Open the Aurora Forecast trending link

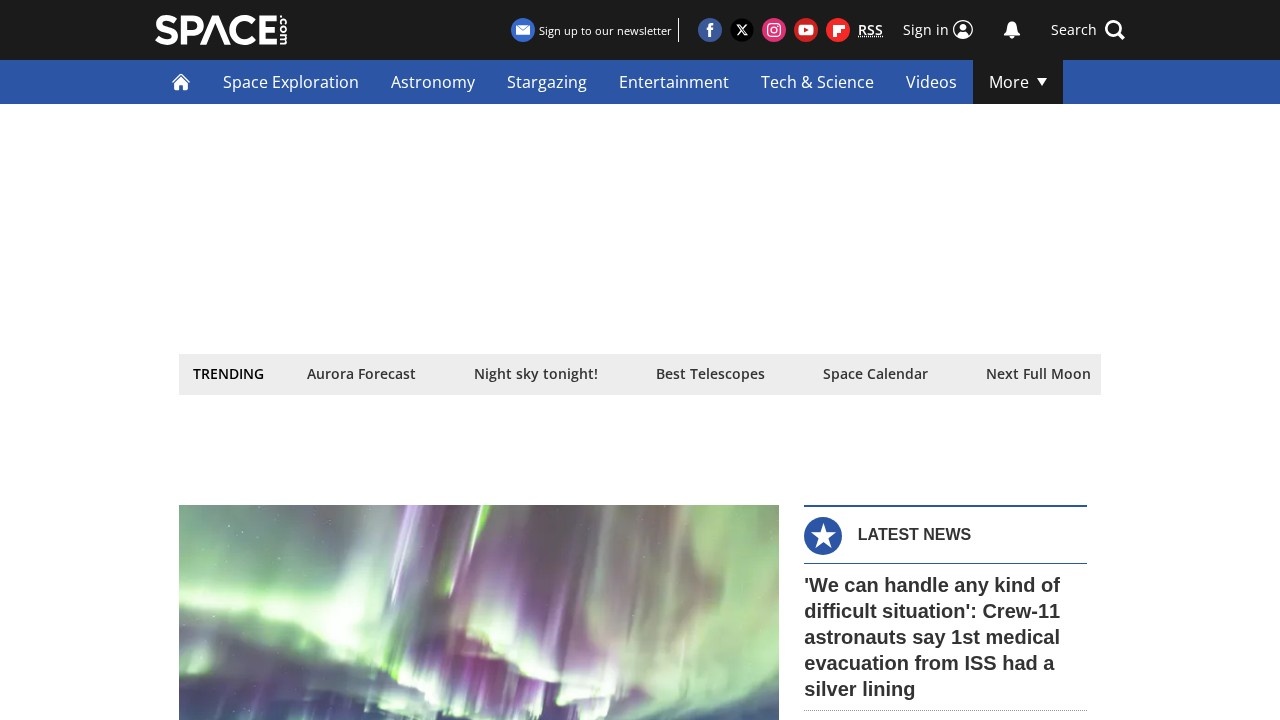pos(361,374)
